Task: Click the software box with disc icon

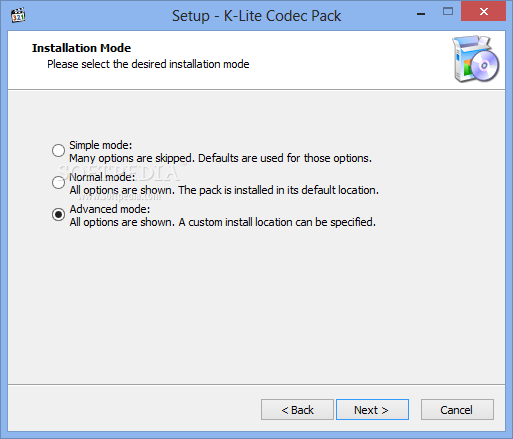Action: point(476,59)
